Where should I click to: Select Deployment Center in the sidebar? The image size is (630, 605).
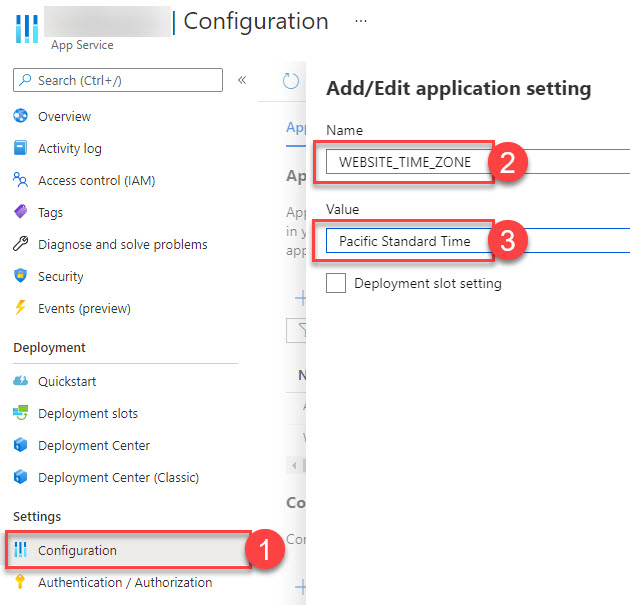(x=94, y=446)
